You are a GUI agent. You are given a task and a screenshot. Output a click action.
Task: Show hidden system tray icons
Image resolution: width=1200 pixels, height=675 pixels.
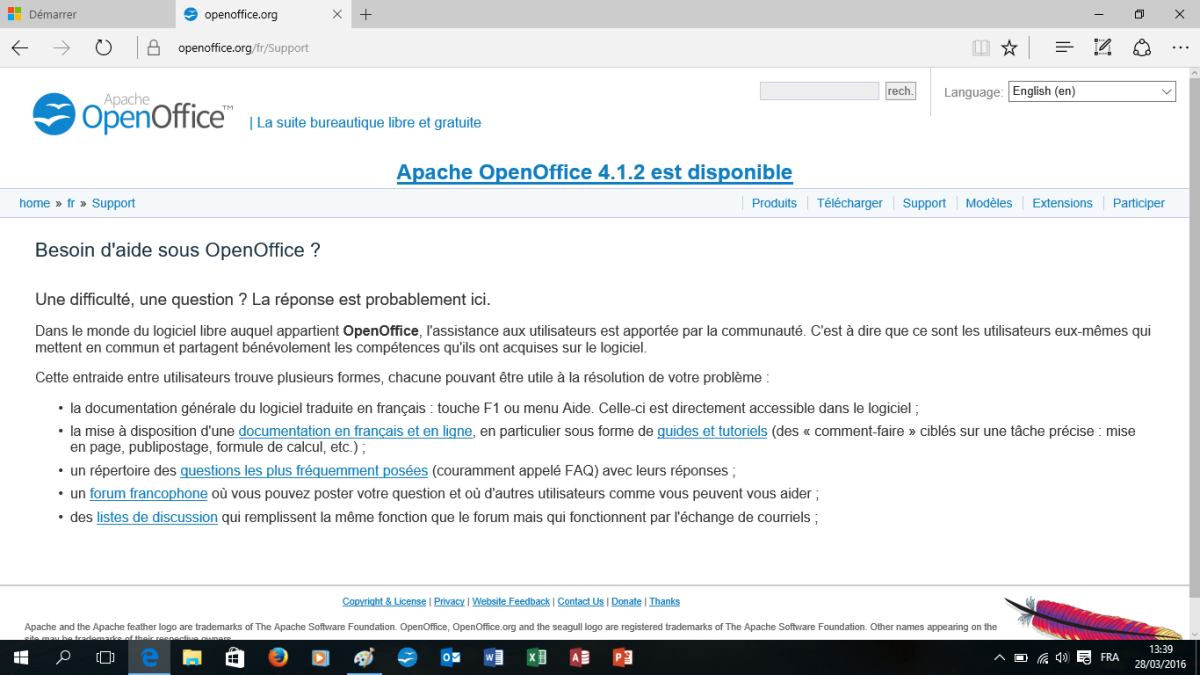click(999, 658)
